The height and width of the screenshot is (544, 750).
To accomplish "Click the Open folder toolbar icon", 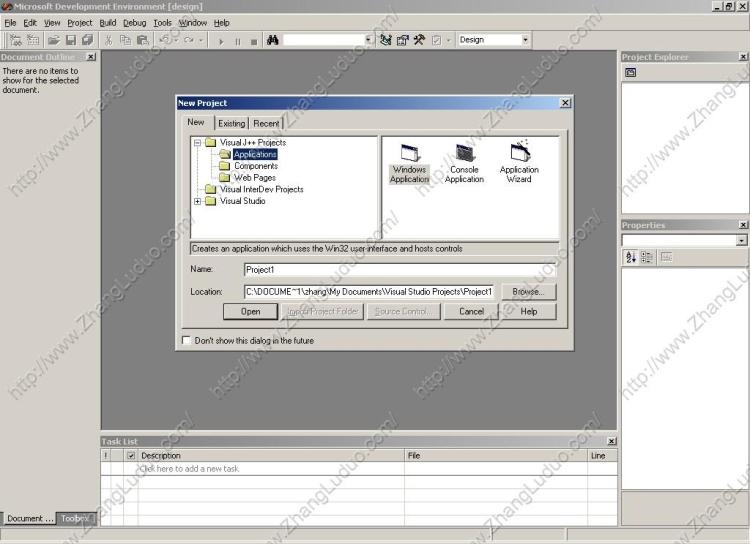I will (x=54, y=40).
